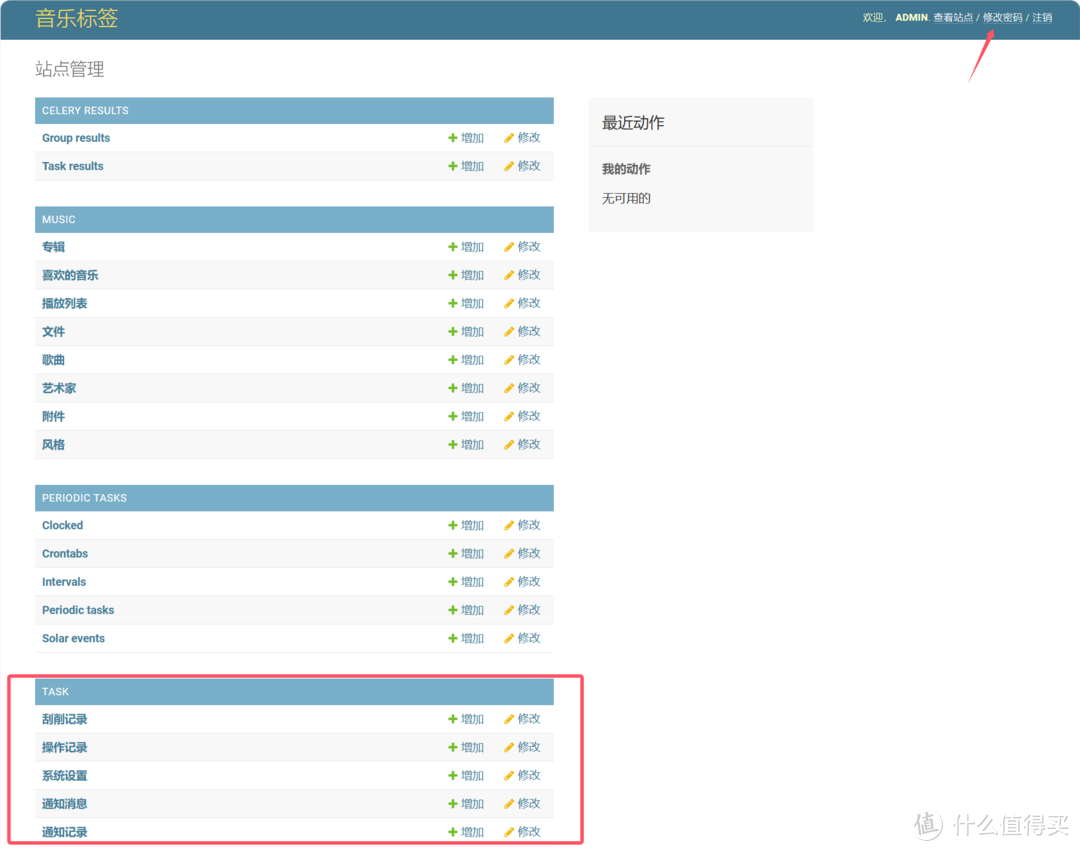Open the Solar events model
The height and width of the screenshot is (851, 1080).
(x=73, y=638)
